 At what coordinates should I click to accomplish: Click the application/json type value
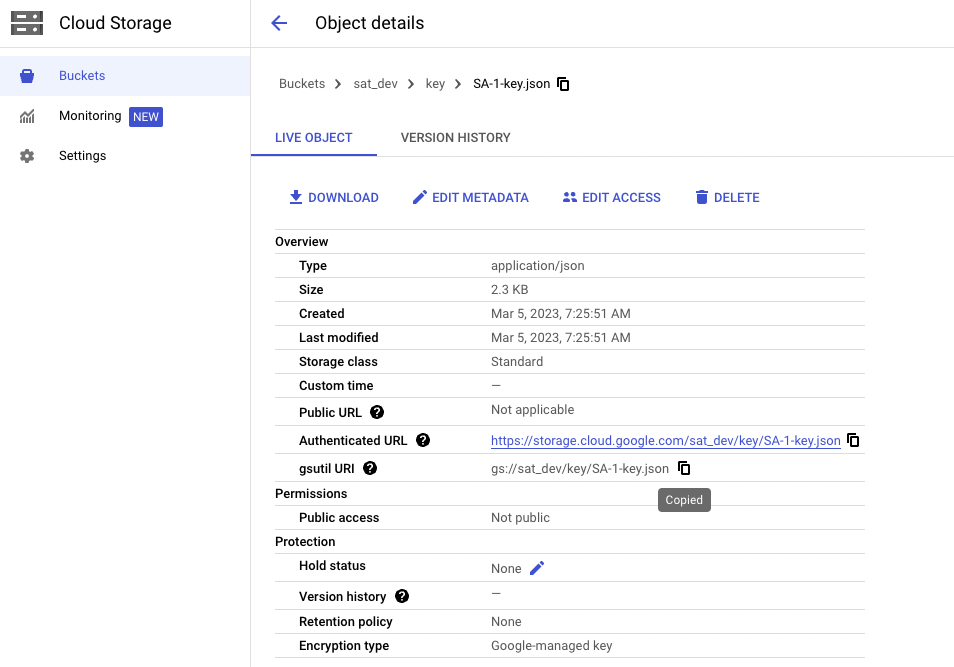coord(538,266)
